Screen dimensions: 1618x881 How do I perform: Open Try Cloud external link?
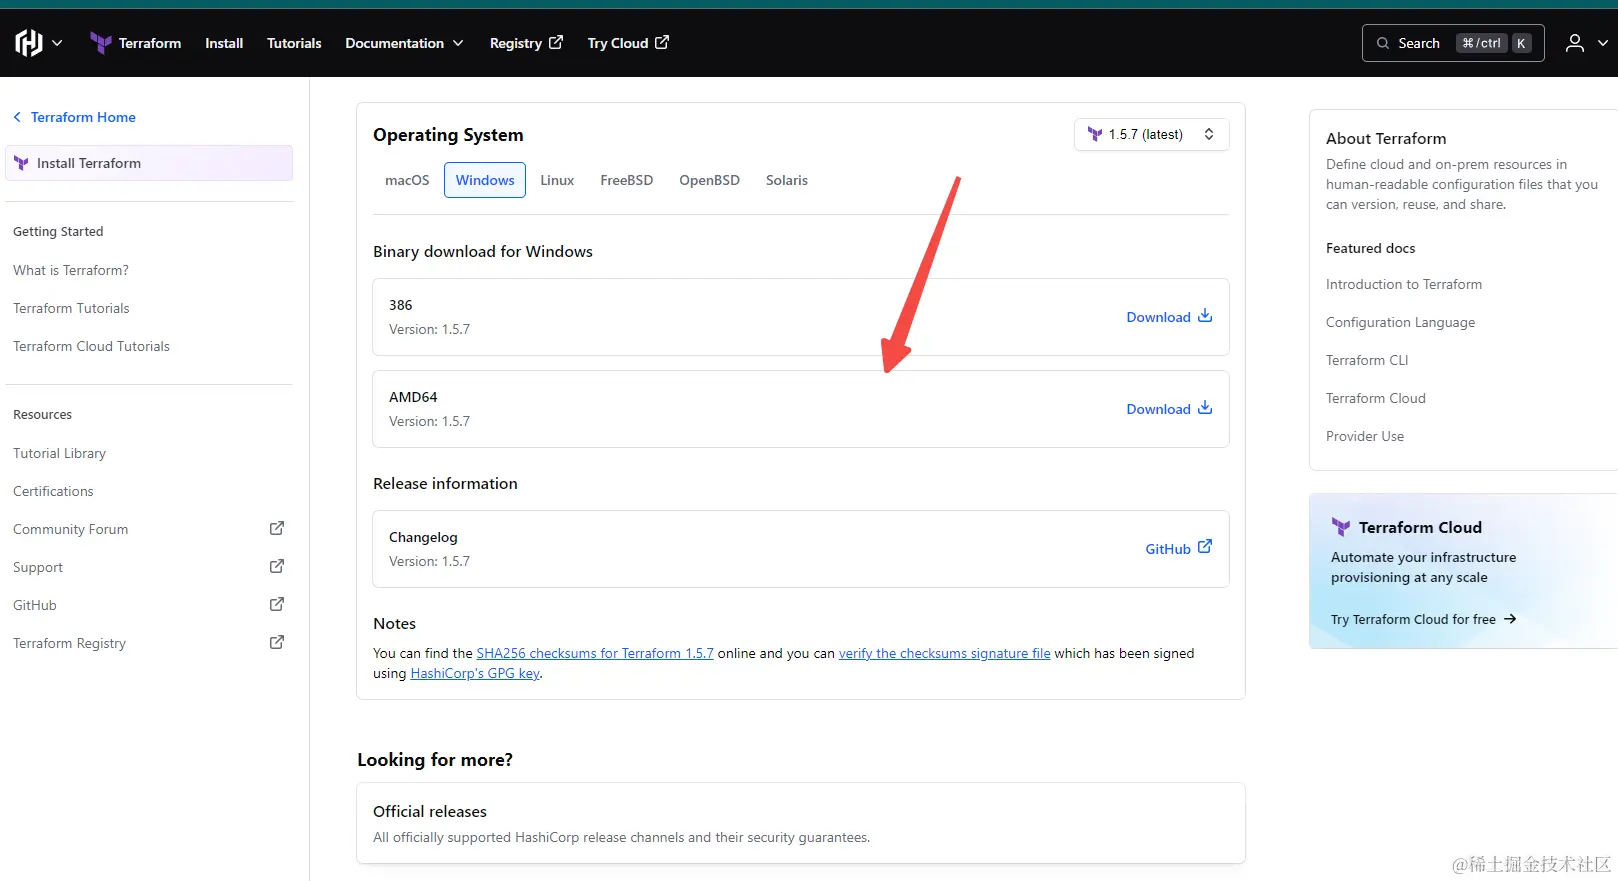coord(628,43)
